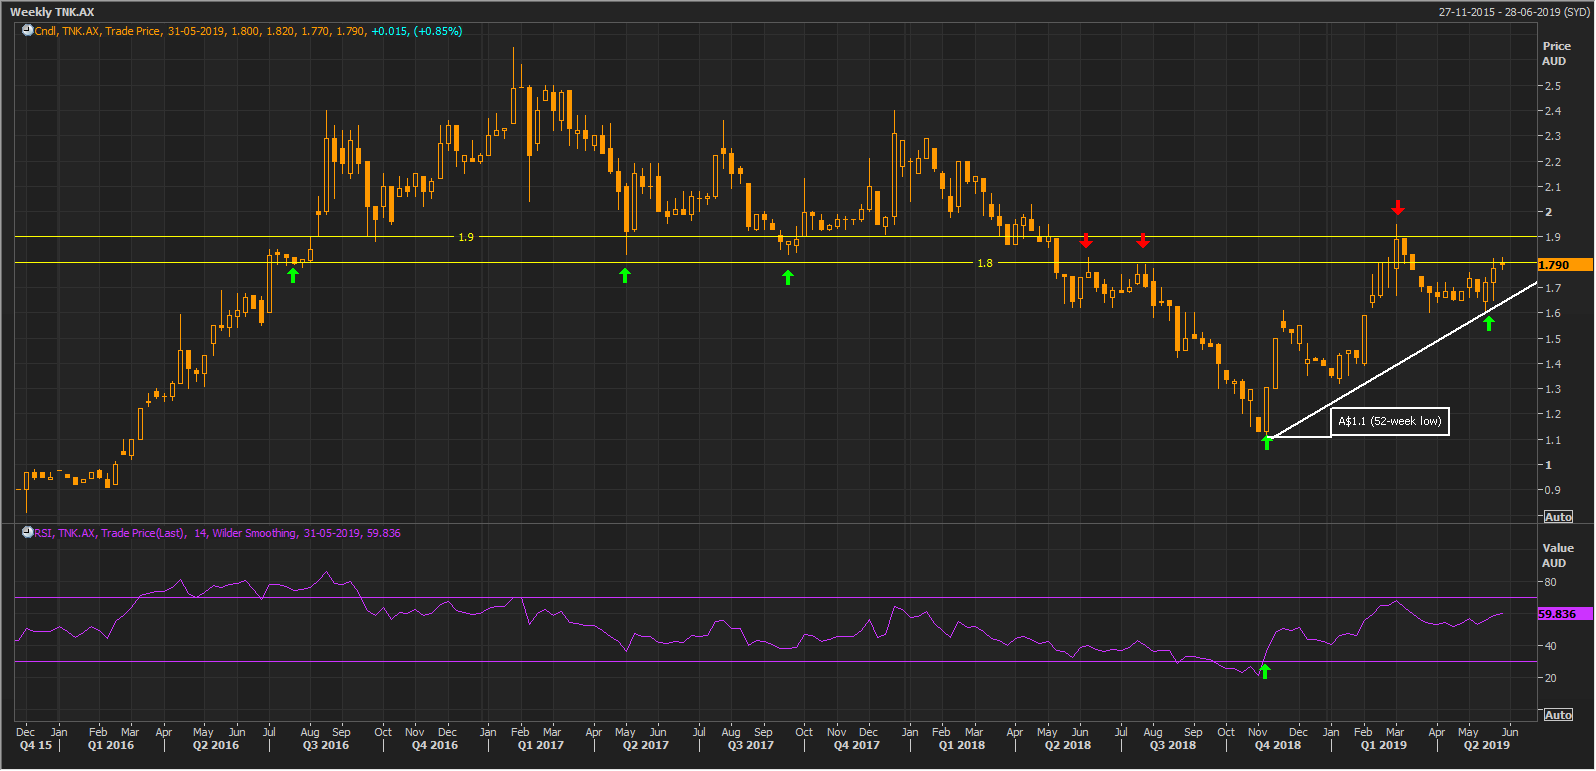The width and height of the screenshot is (1596, 771).
Task: Click the Q4 2018 quarter label
Action: [x=1278, y=745]
